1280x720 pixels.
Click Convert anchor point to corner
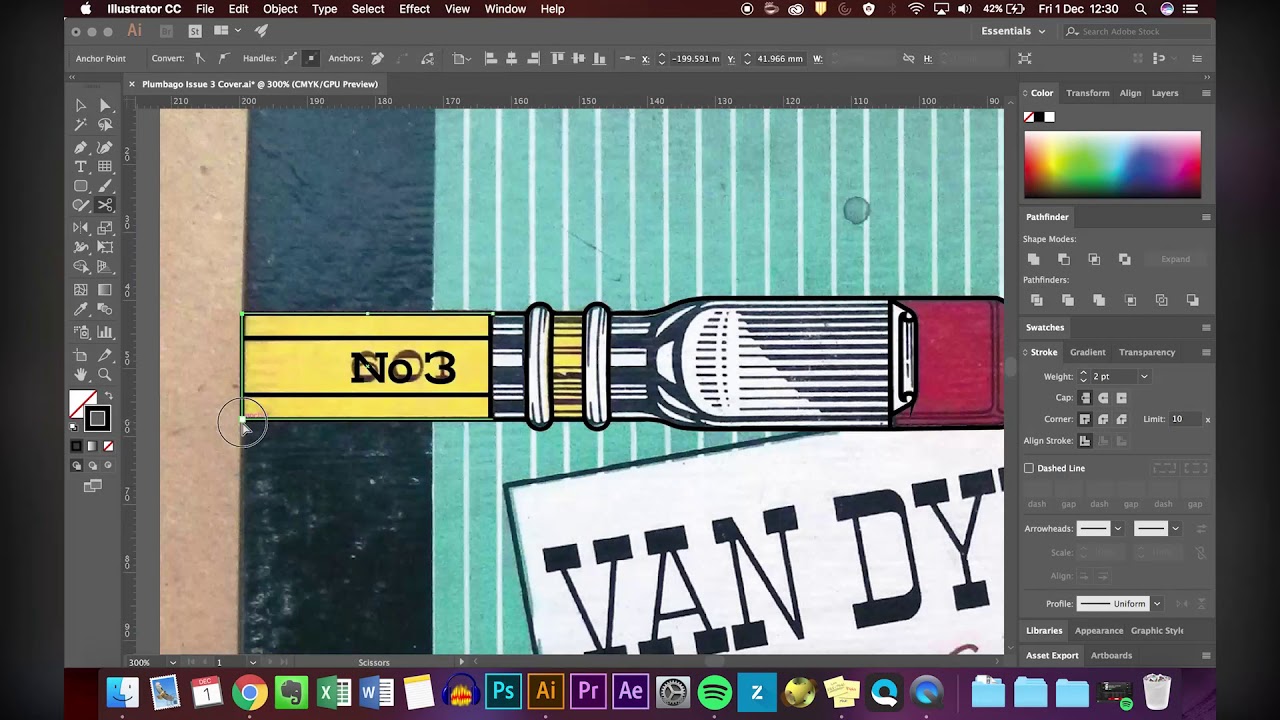(x=200, y=59)
